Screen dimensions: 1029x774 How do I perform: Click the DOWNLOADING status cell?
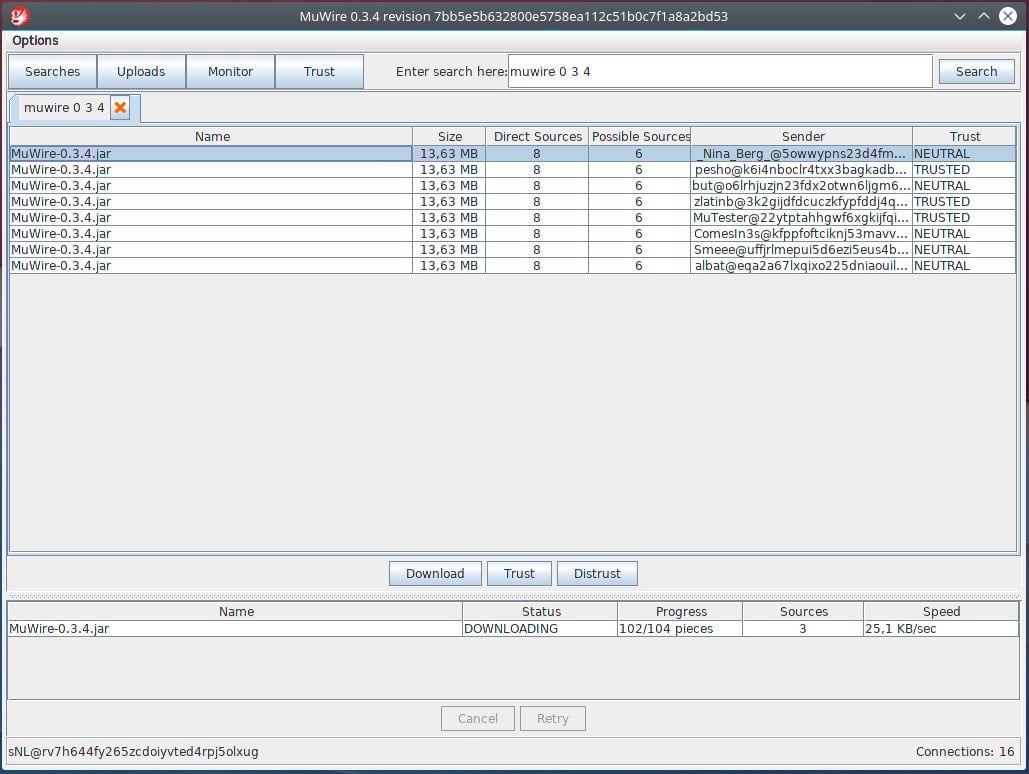539,628
